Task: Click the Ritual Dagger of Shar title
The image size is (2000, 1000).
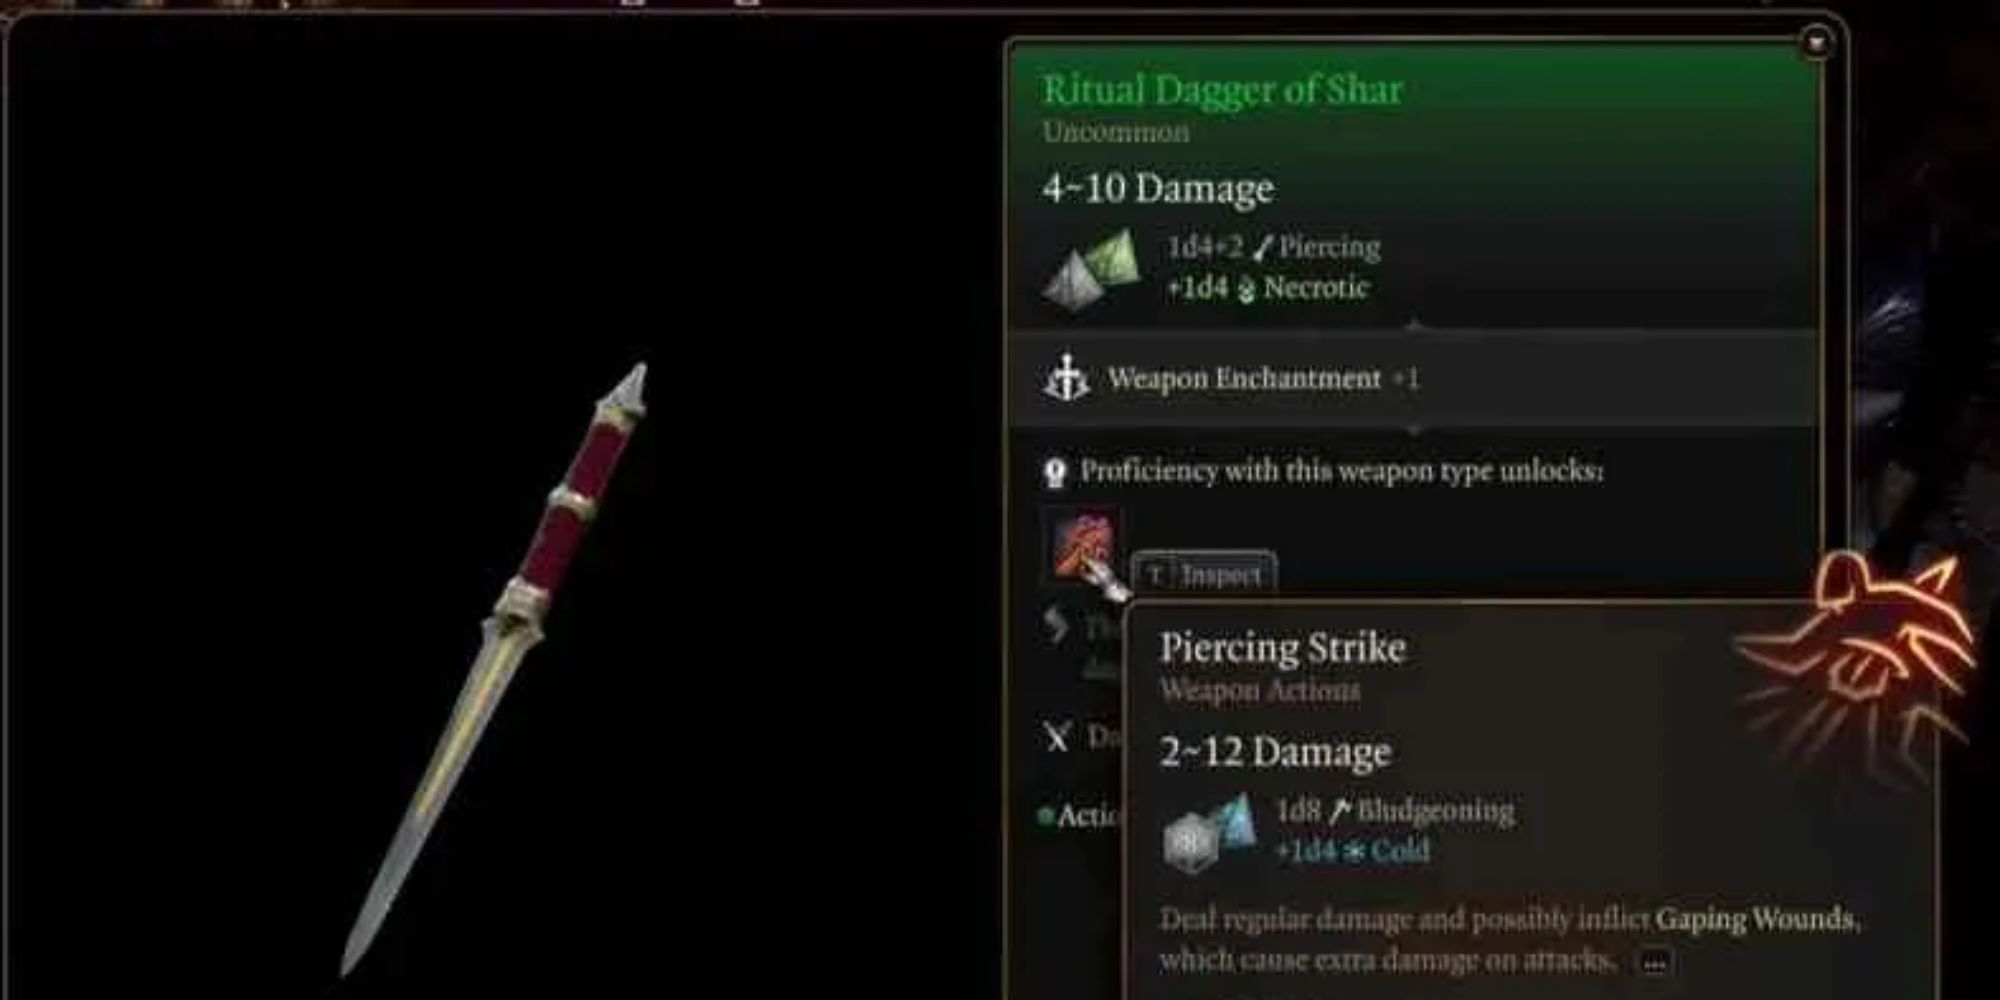Action: click(1221, 90)
